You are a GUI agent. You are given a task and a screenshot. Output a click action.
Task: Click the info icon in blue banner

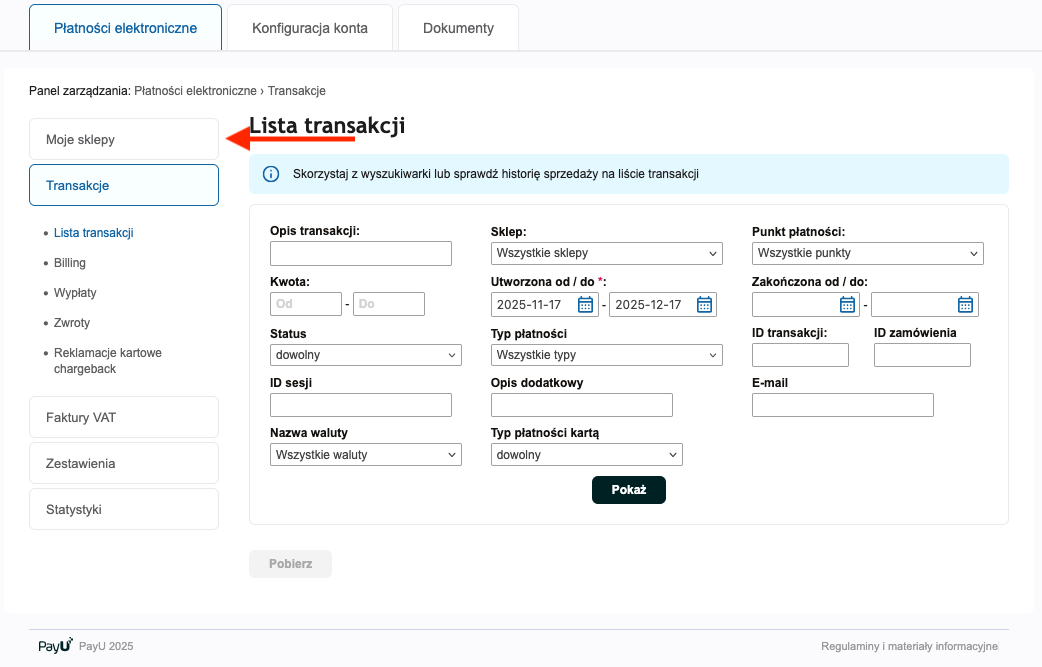[271, 174]
